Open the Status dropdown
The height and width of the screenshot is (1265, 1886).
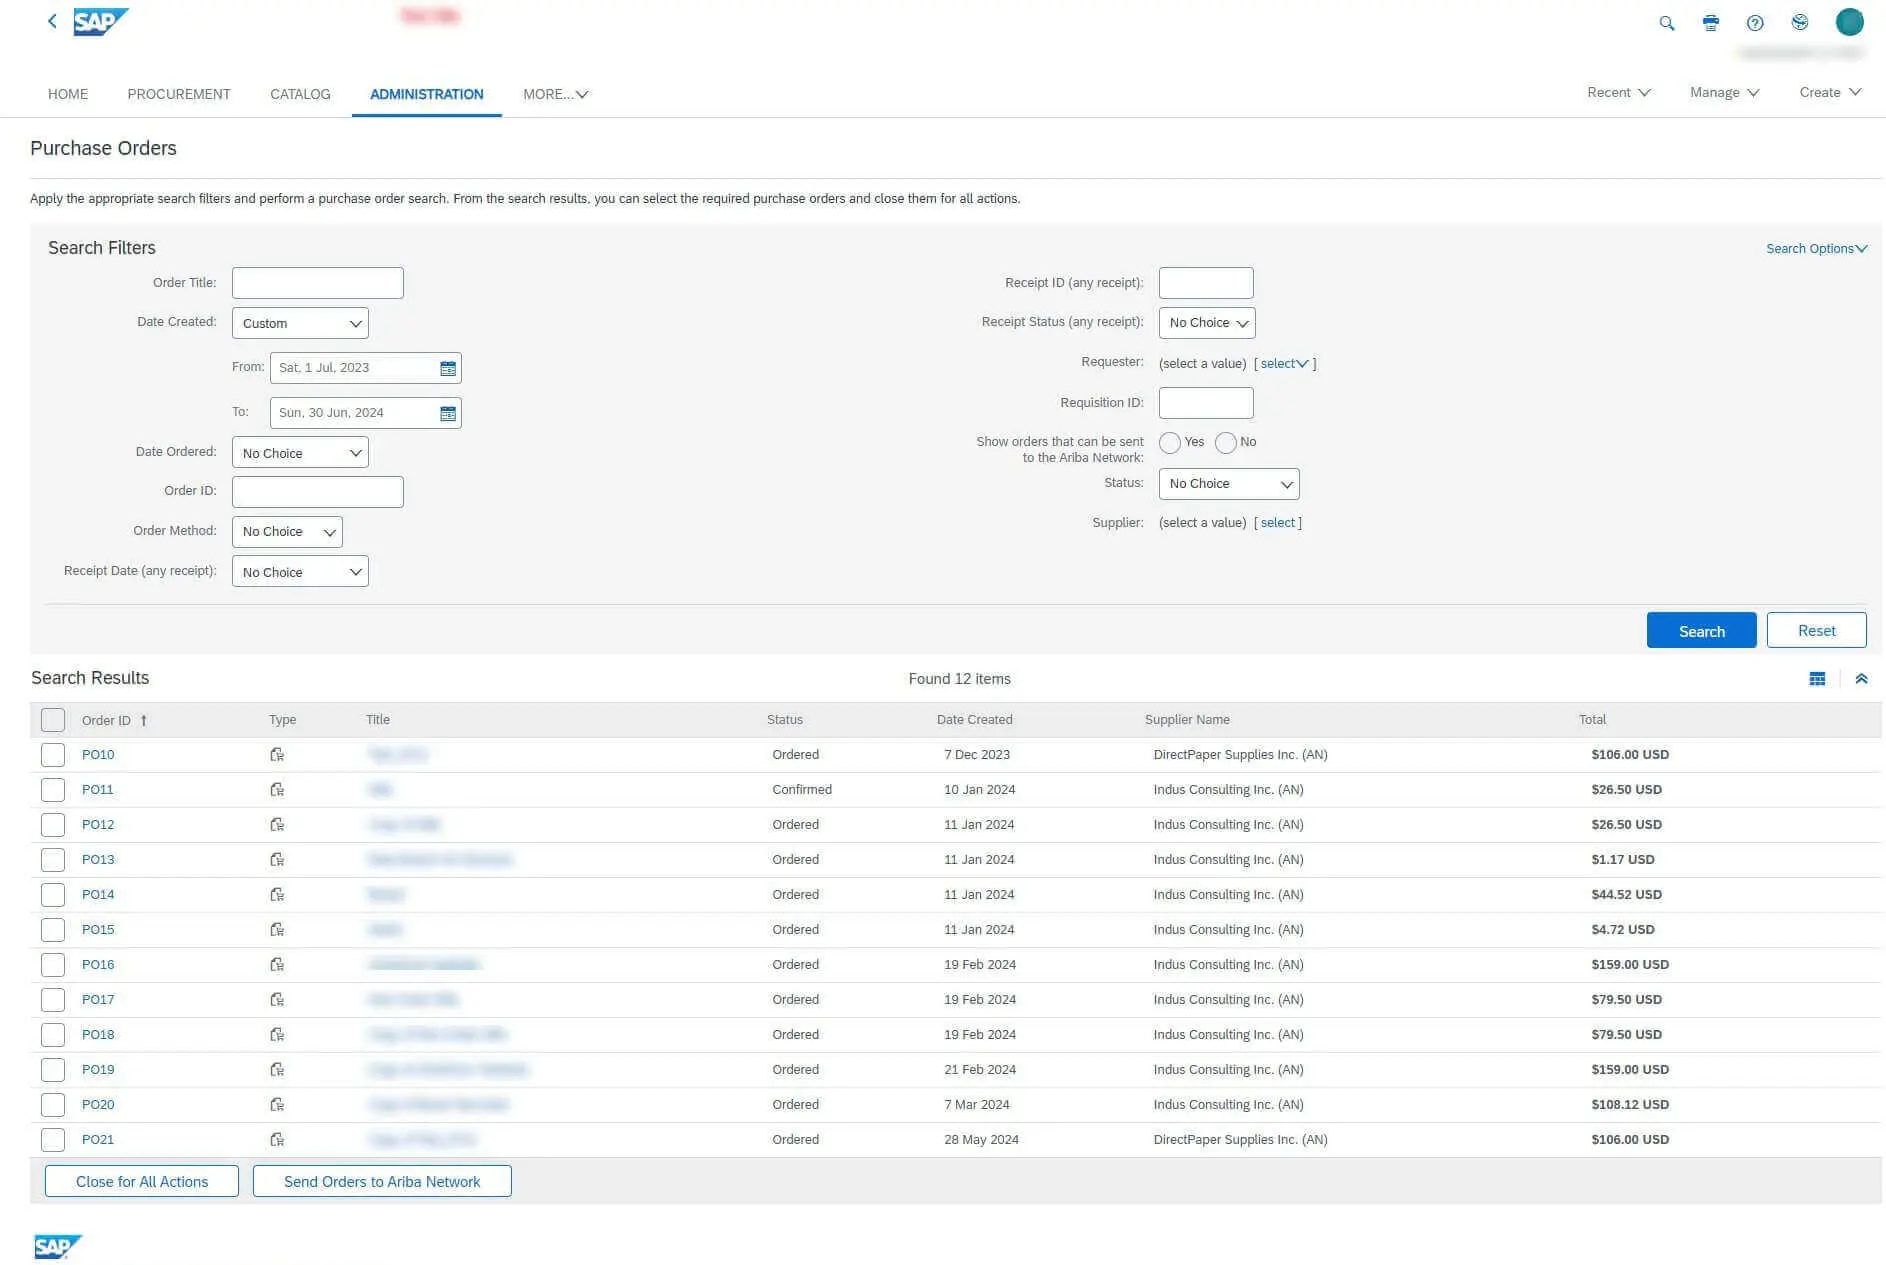click(x=1229, y=484)
